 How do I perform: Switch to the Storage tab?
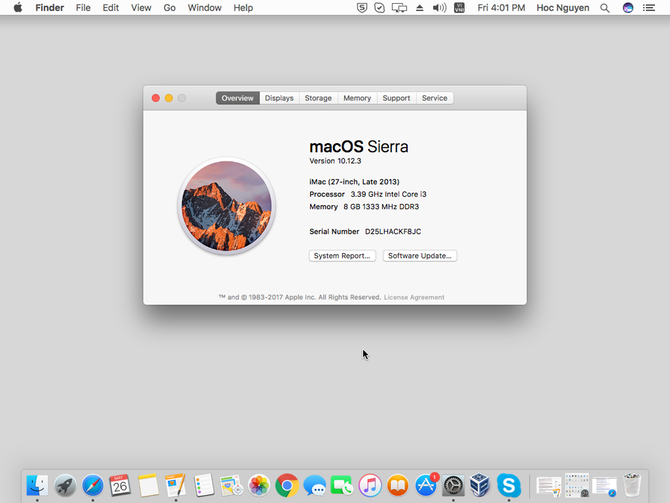[x=318, y=98]
